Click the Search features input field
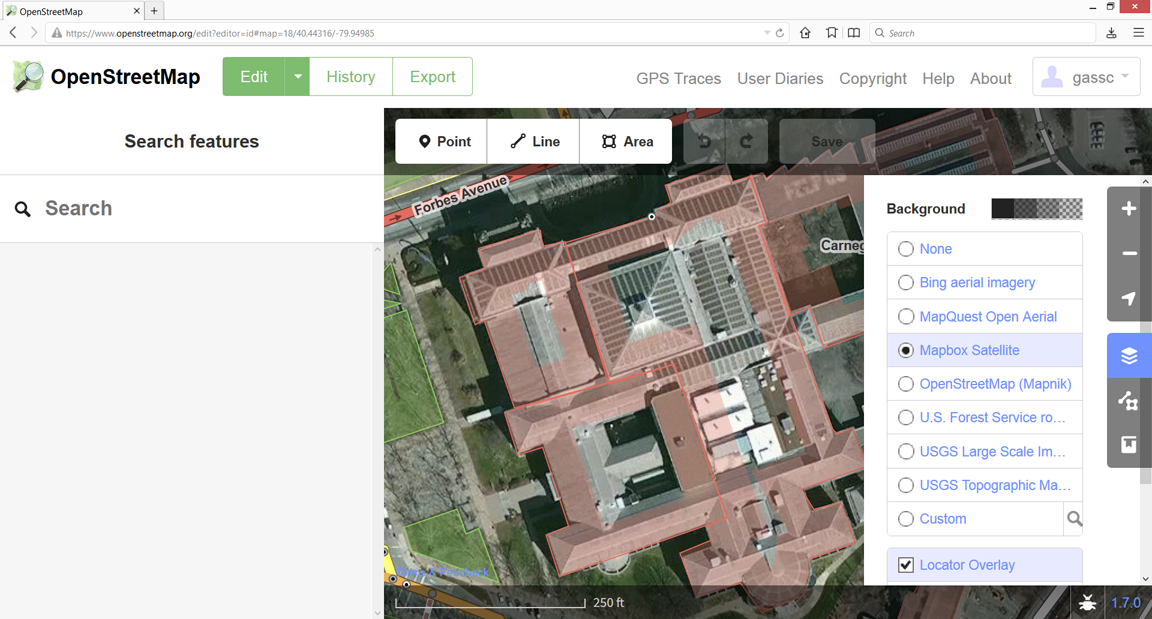Screen dimensions: 1152x619 click(191, 209)
